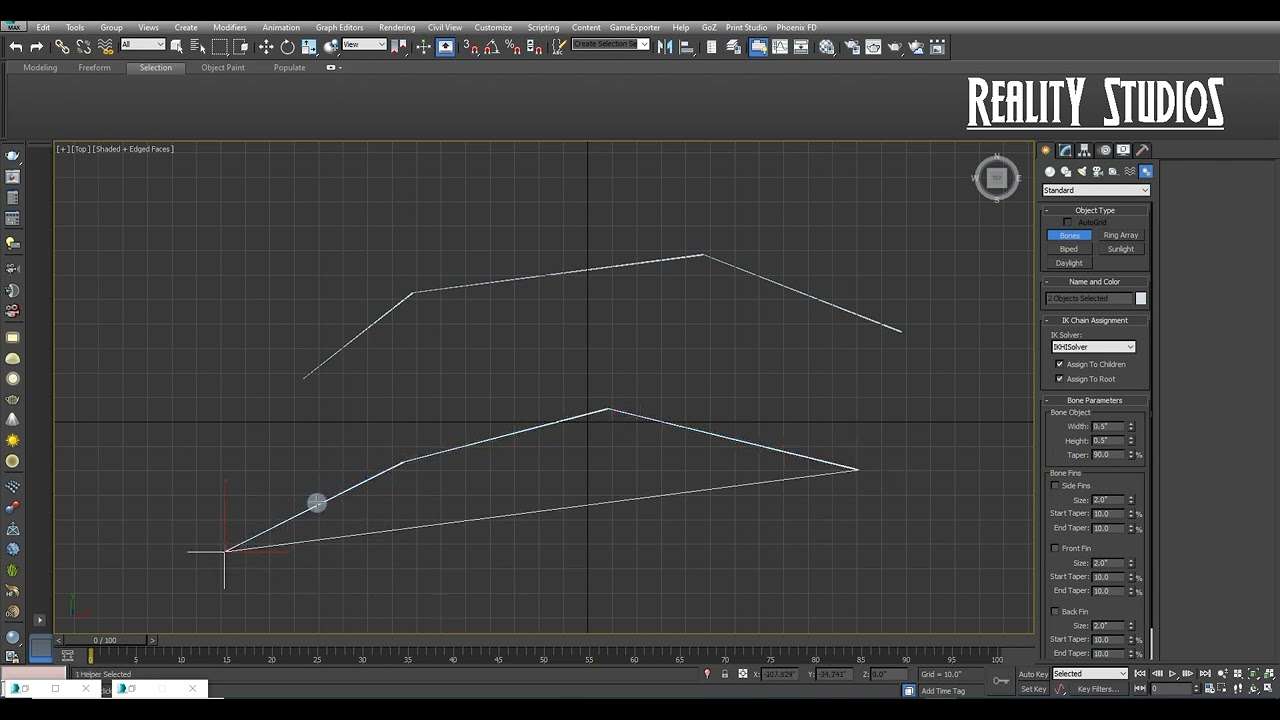Open the Material Editor icon

(x=827, y=47)
